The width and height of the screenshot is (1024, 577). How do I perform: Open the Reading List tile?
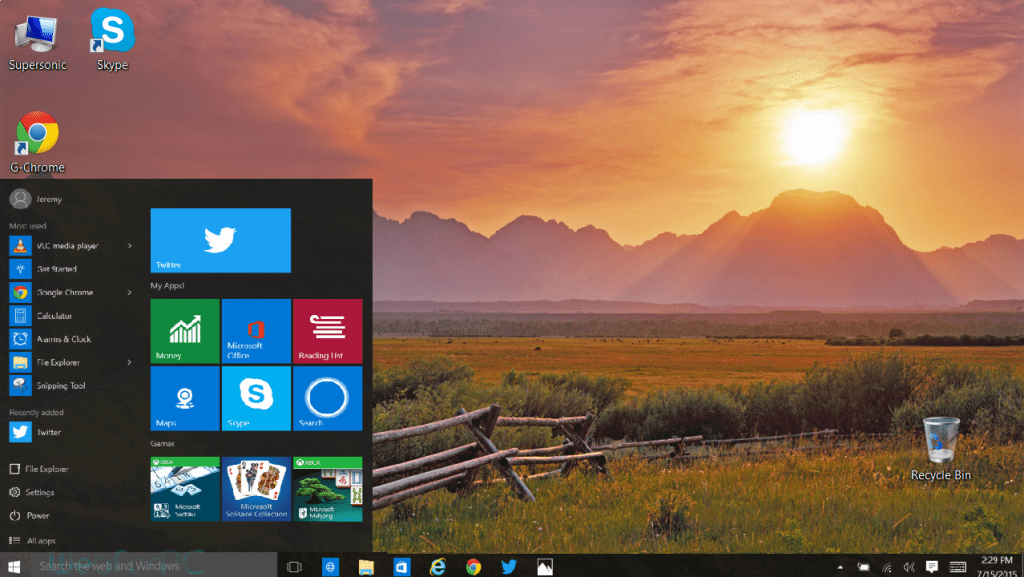click(328, 331)
